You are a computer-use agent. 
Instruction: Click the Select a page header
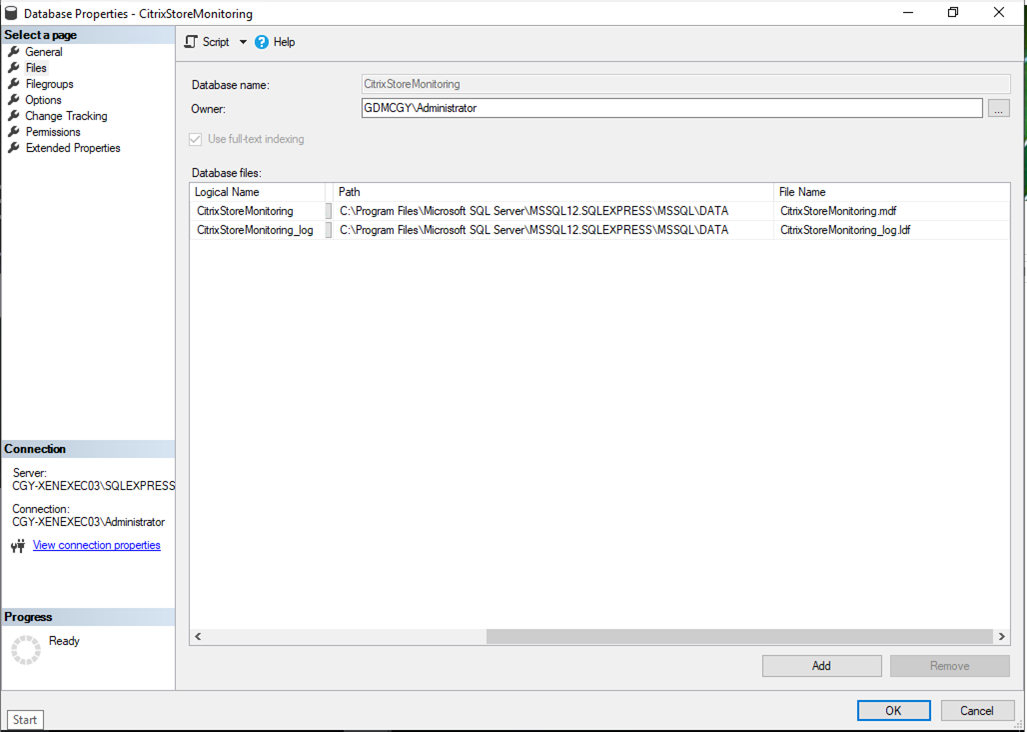tap(88, 35)
